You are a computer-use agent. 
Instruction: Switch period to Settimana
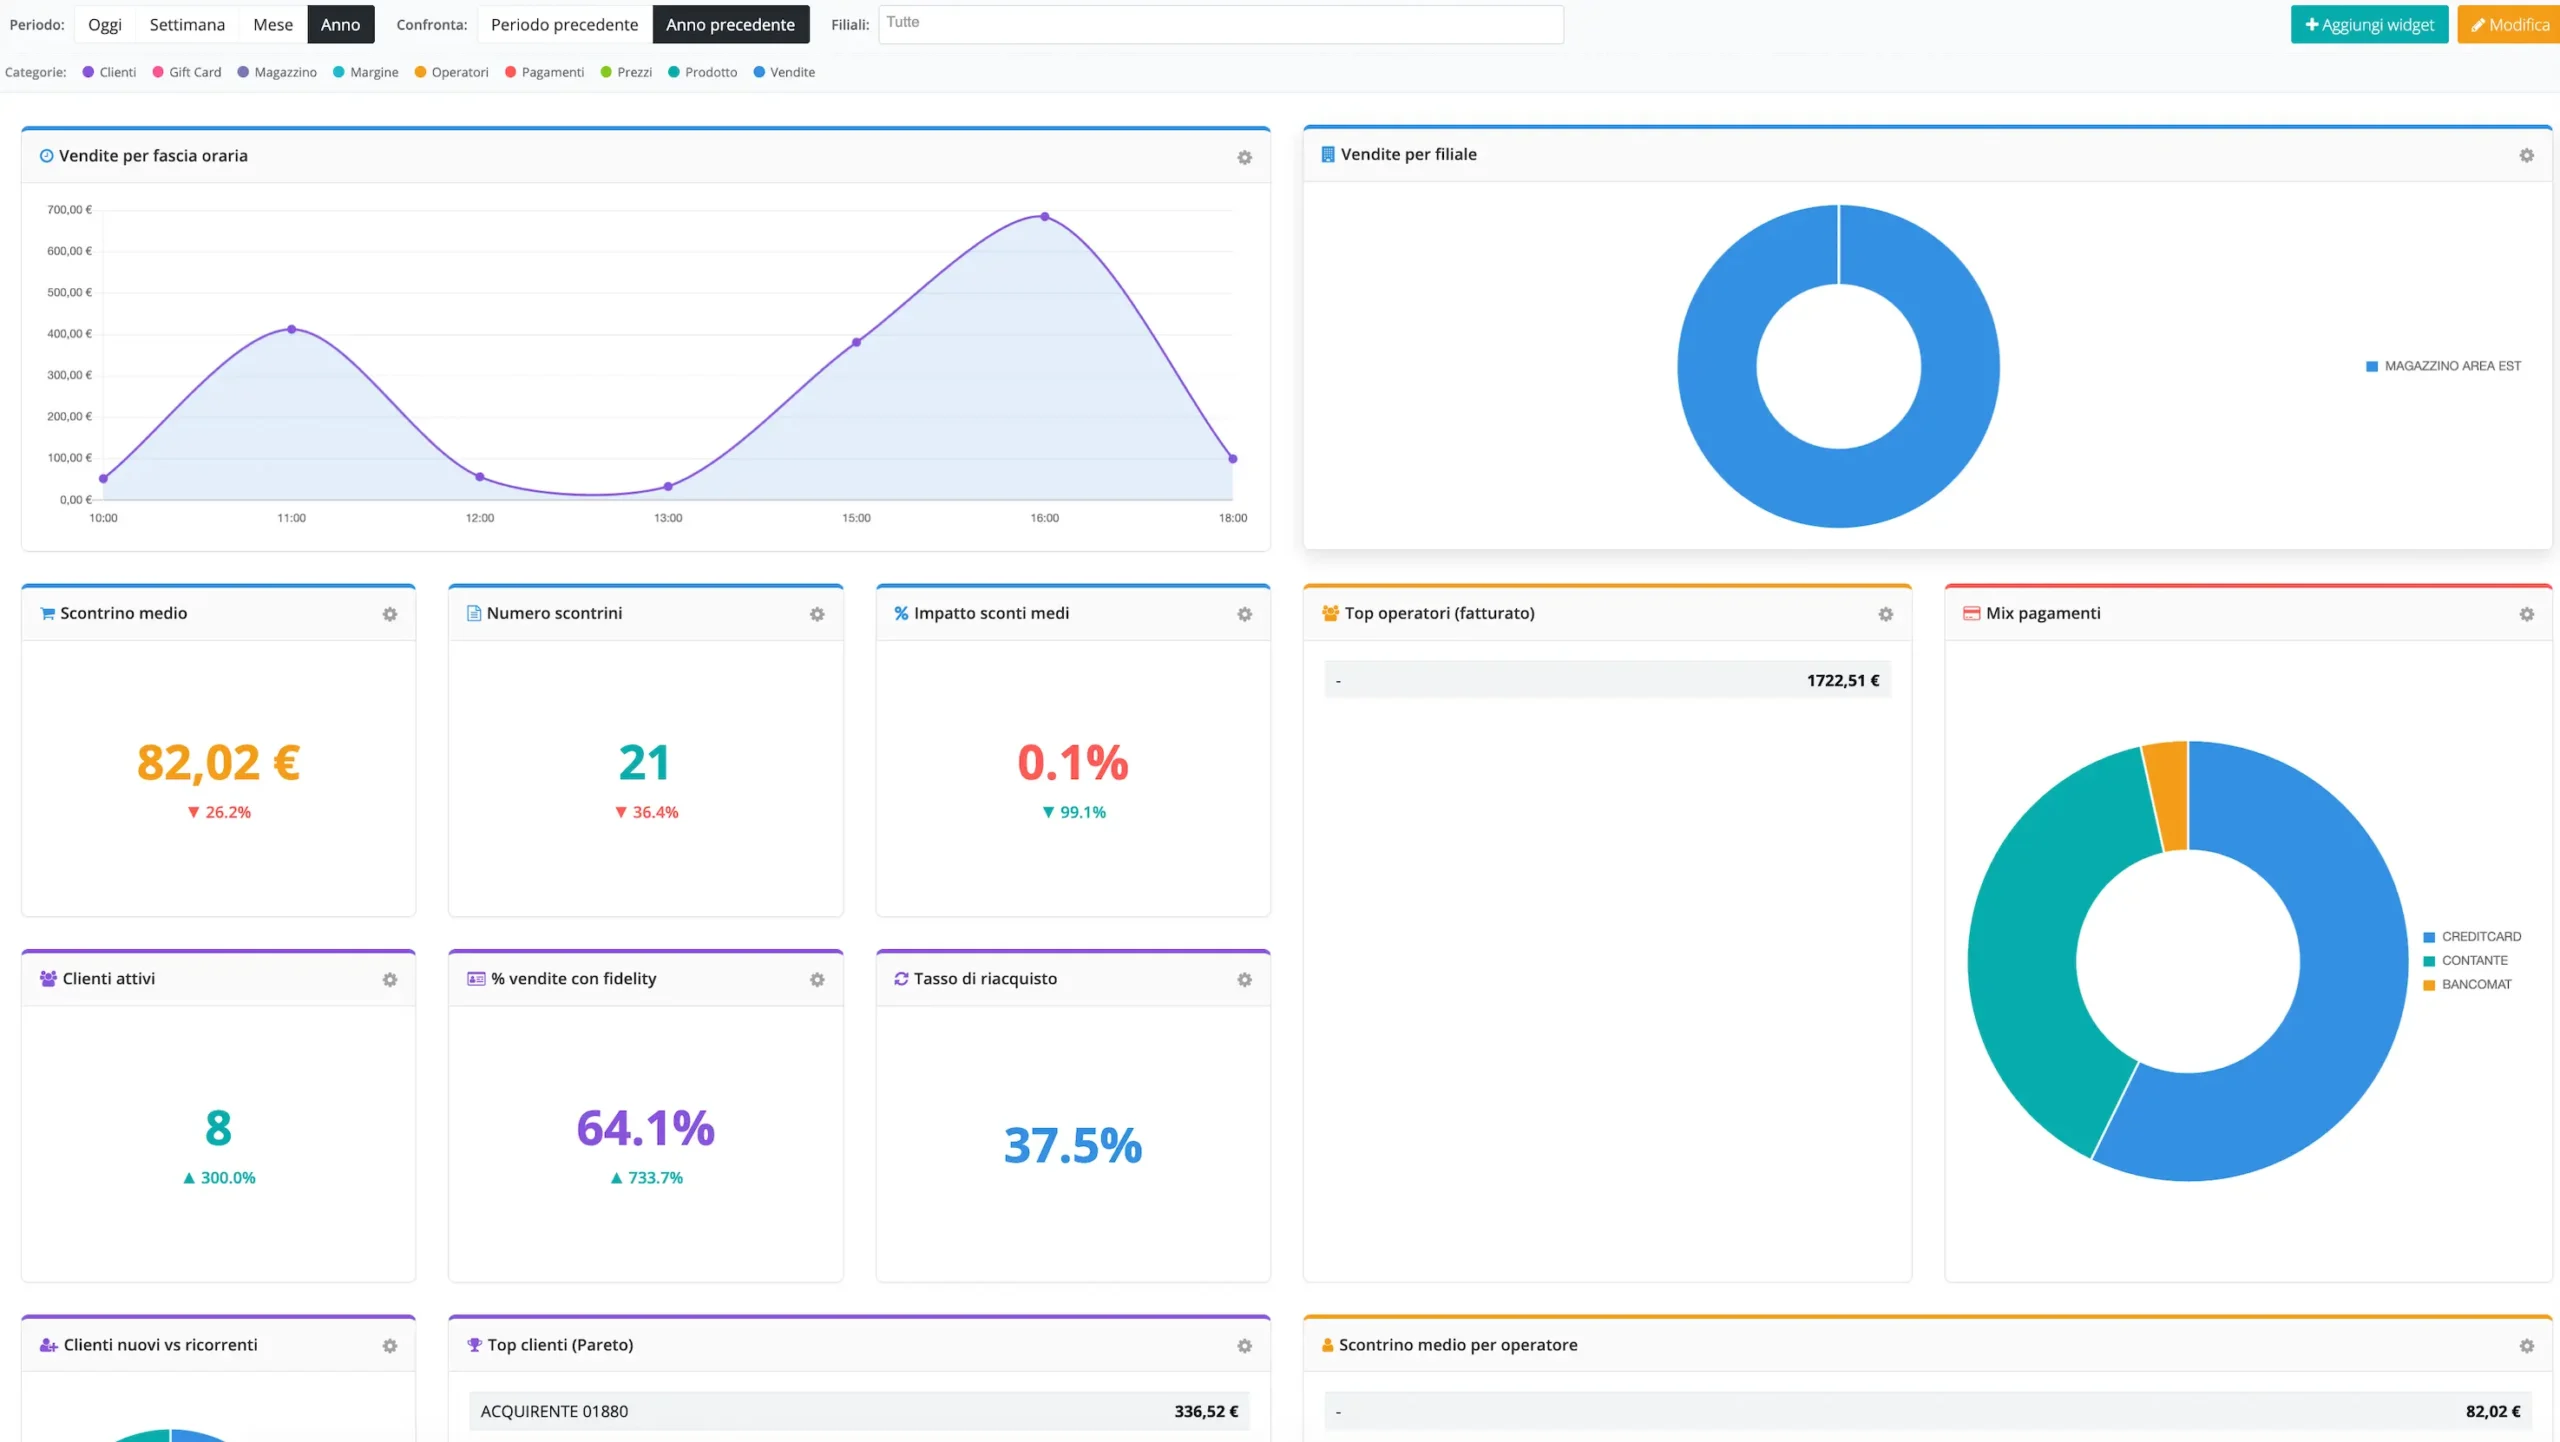[x=187, y=24]
